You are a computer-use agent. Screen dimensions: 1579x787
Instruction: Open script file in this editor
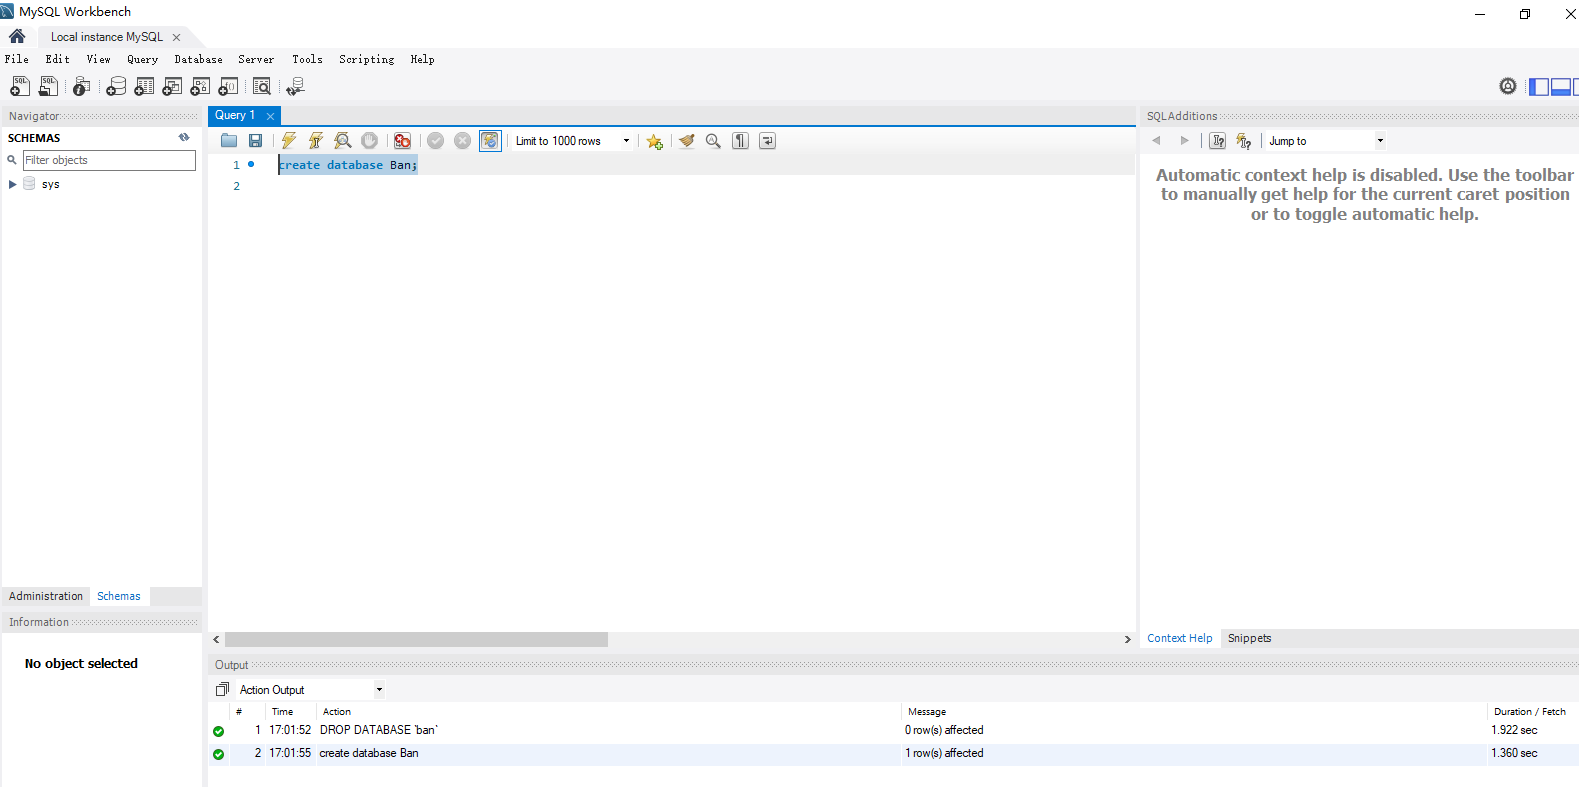pyautogui.click(x=229, y=141)
